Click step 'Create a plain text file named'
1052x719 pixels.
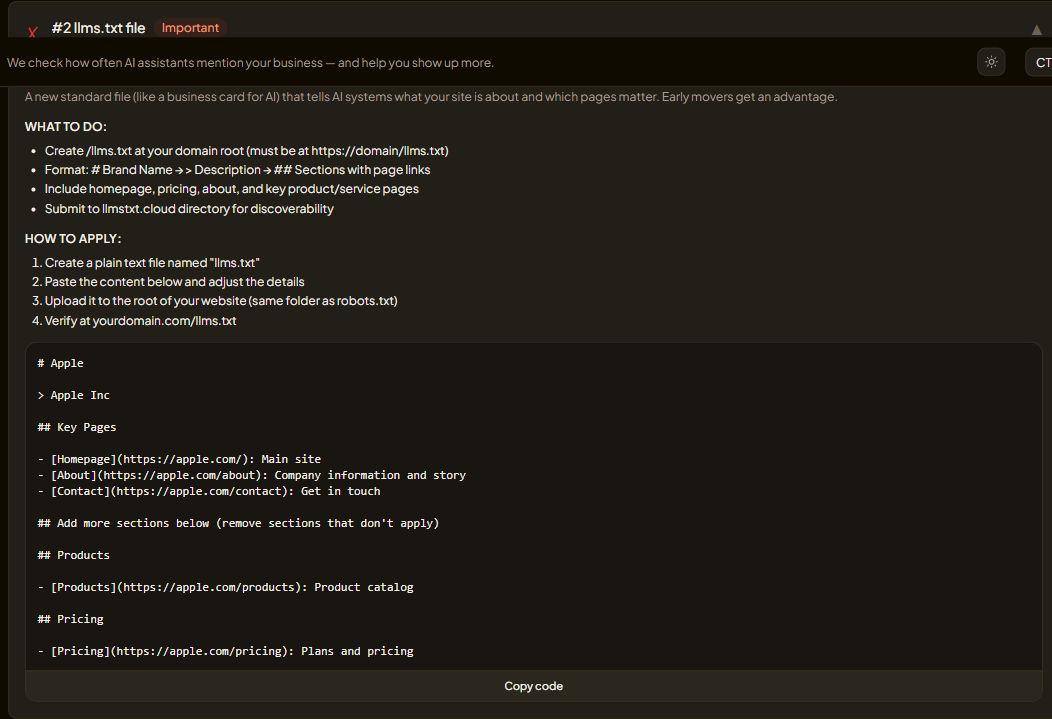pos(152,263)
